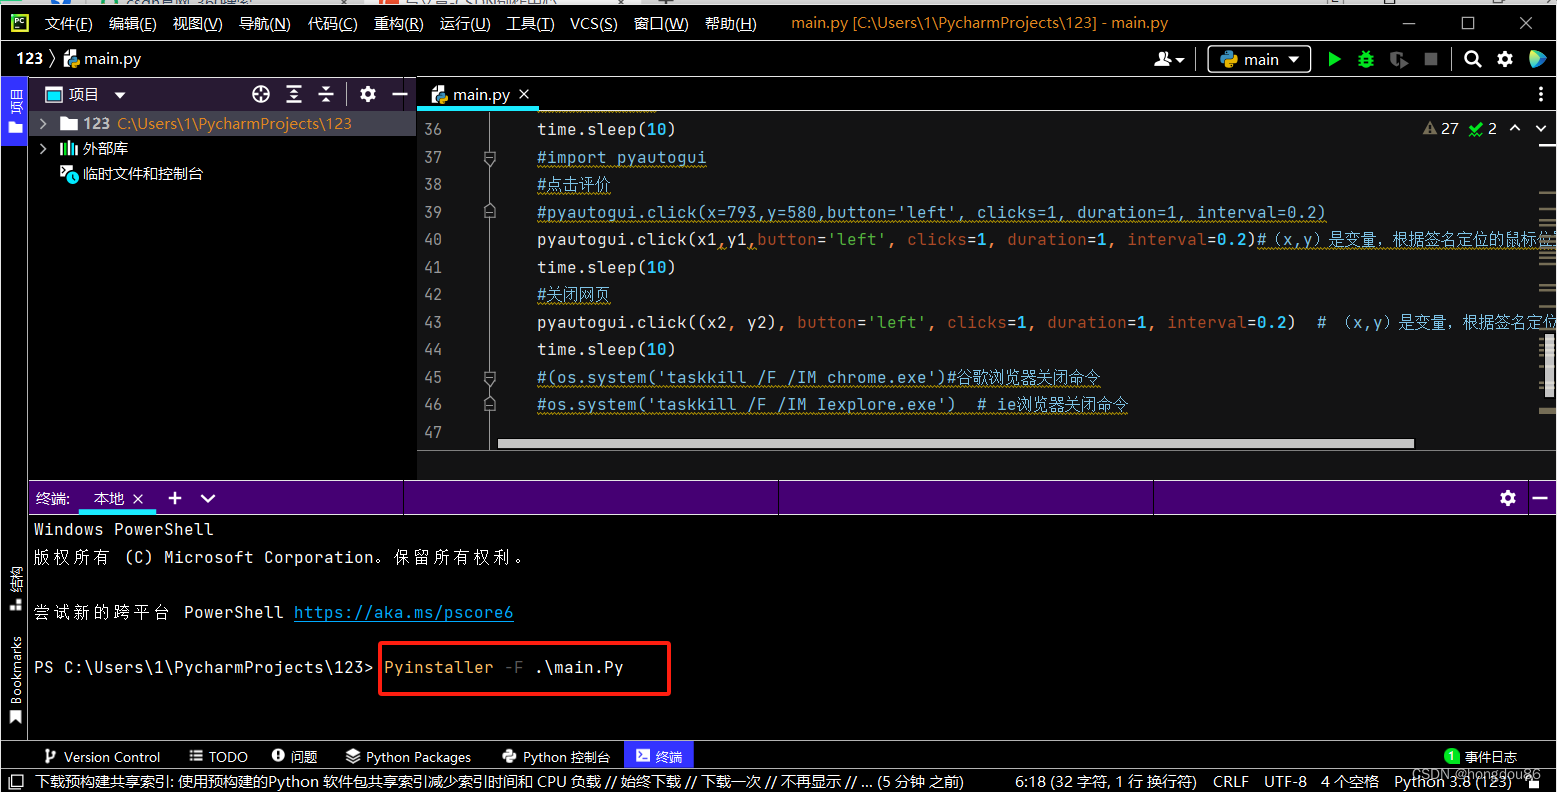The image size is (1557, 792).
Task: Run the main configuration with the green play icon
Action: coord(1334,59)
